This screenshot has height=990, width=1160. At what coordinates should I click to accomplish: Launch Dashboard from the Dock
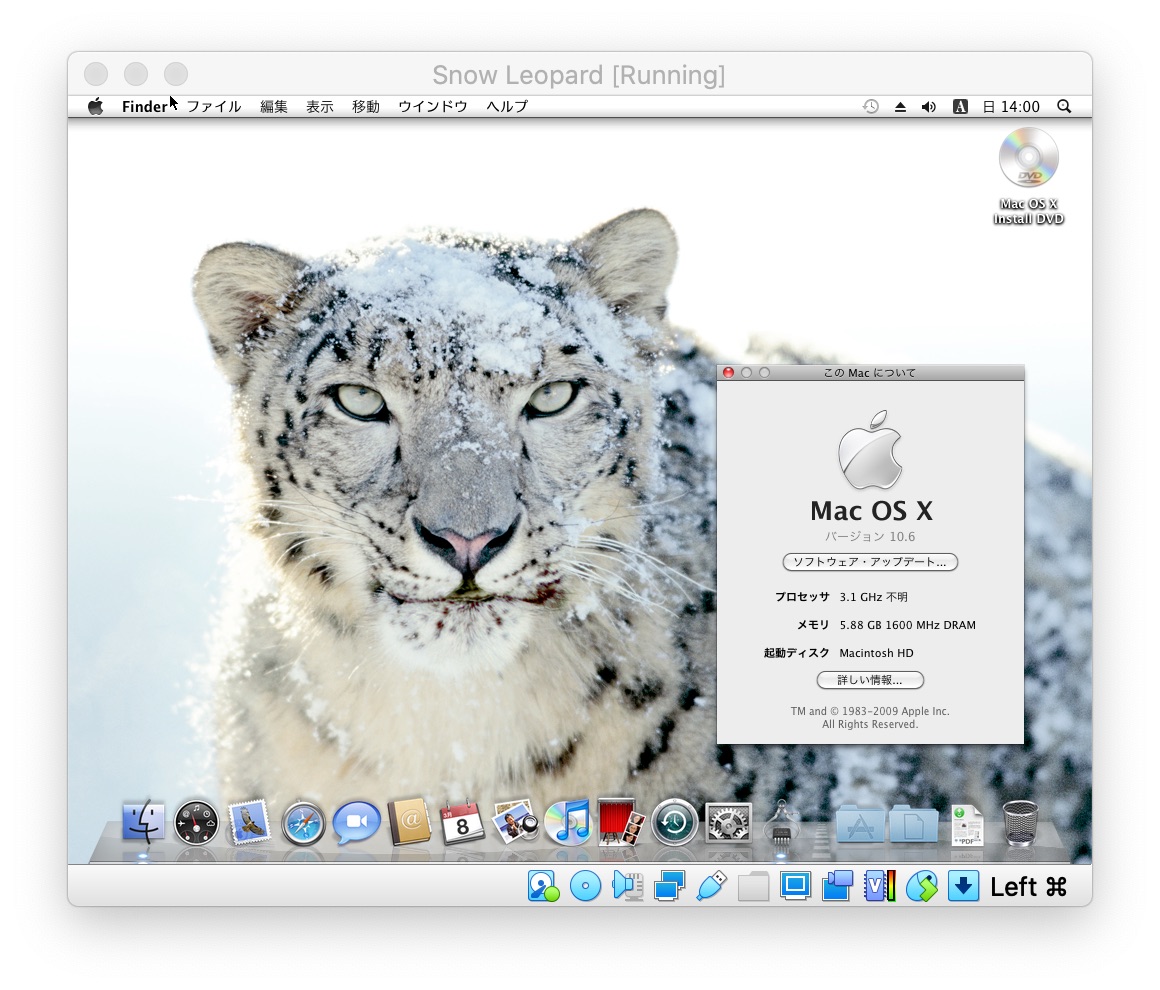[196, 822]
